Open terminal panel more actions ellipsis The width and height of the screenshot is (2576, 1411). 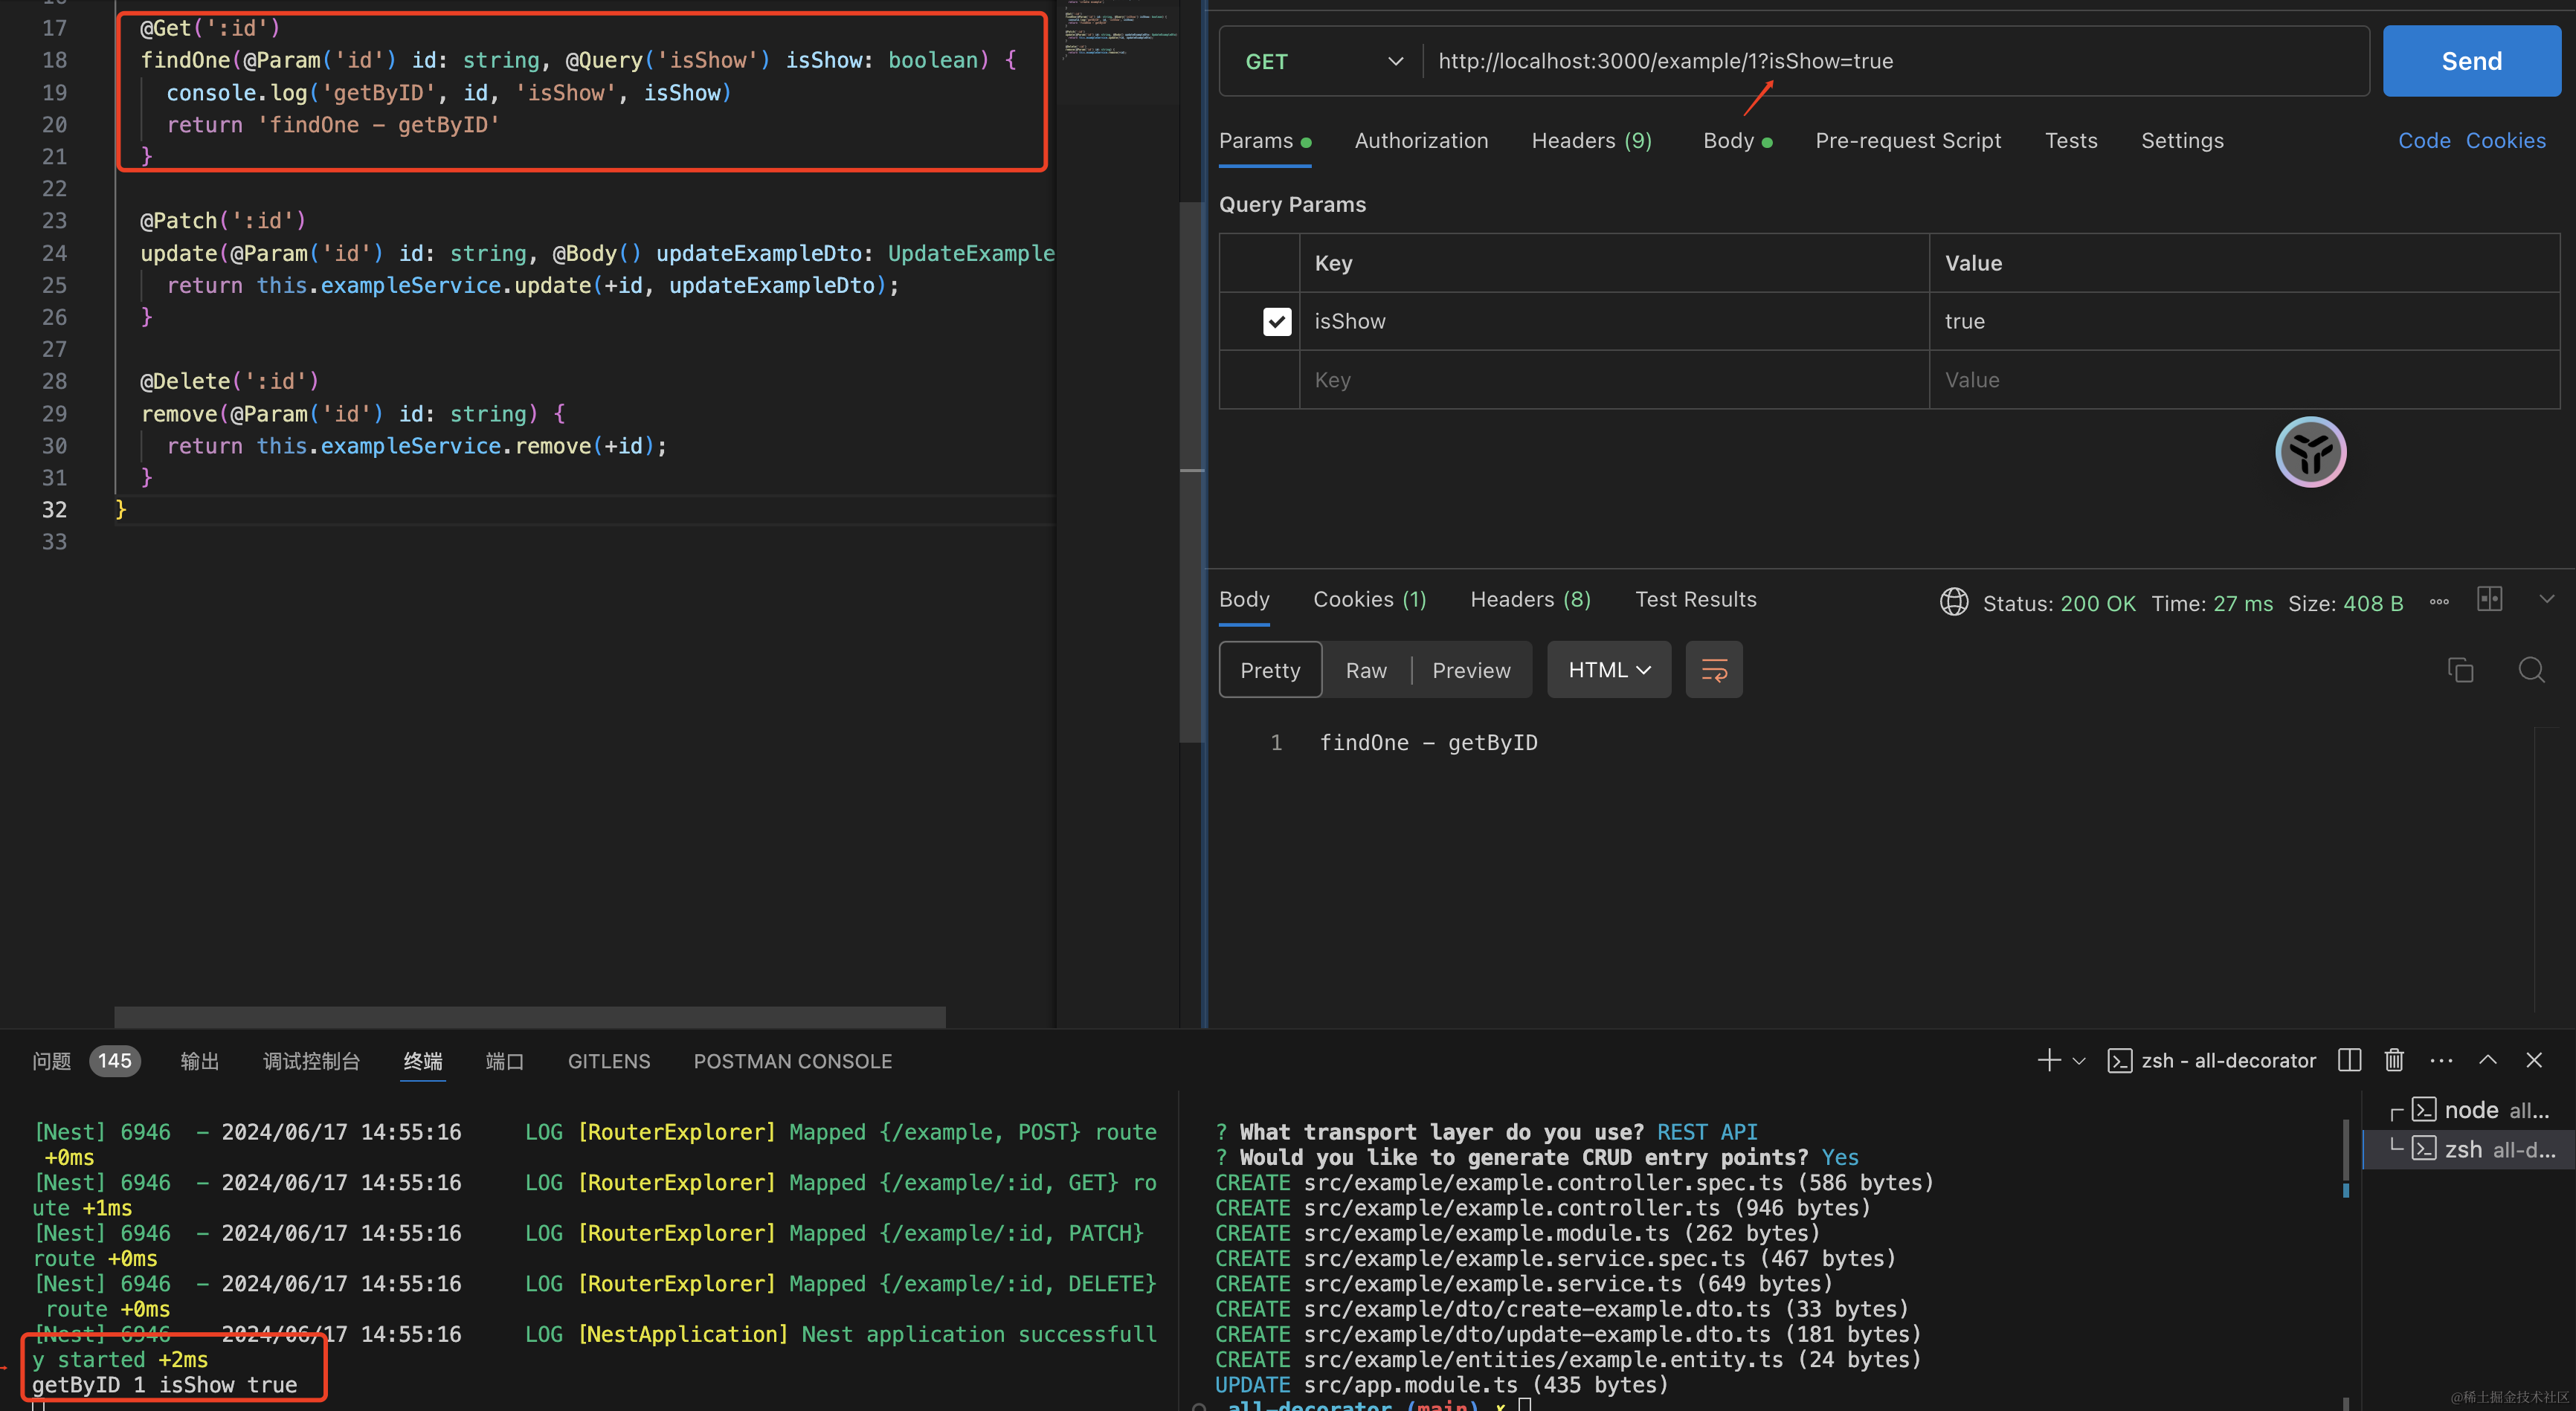(x=2440, y=1060)
